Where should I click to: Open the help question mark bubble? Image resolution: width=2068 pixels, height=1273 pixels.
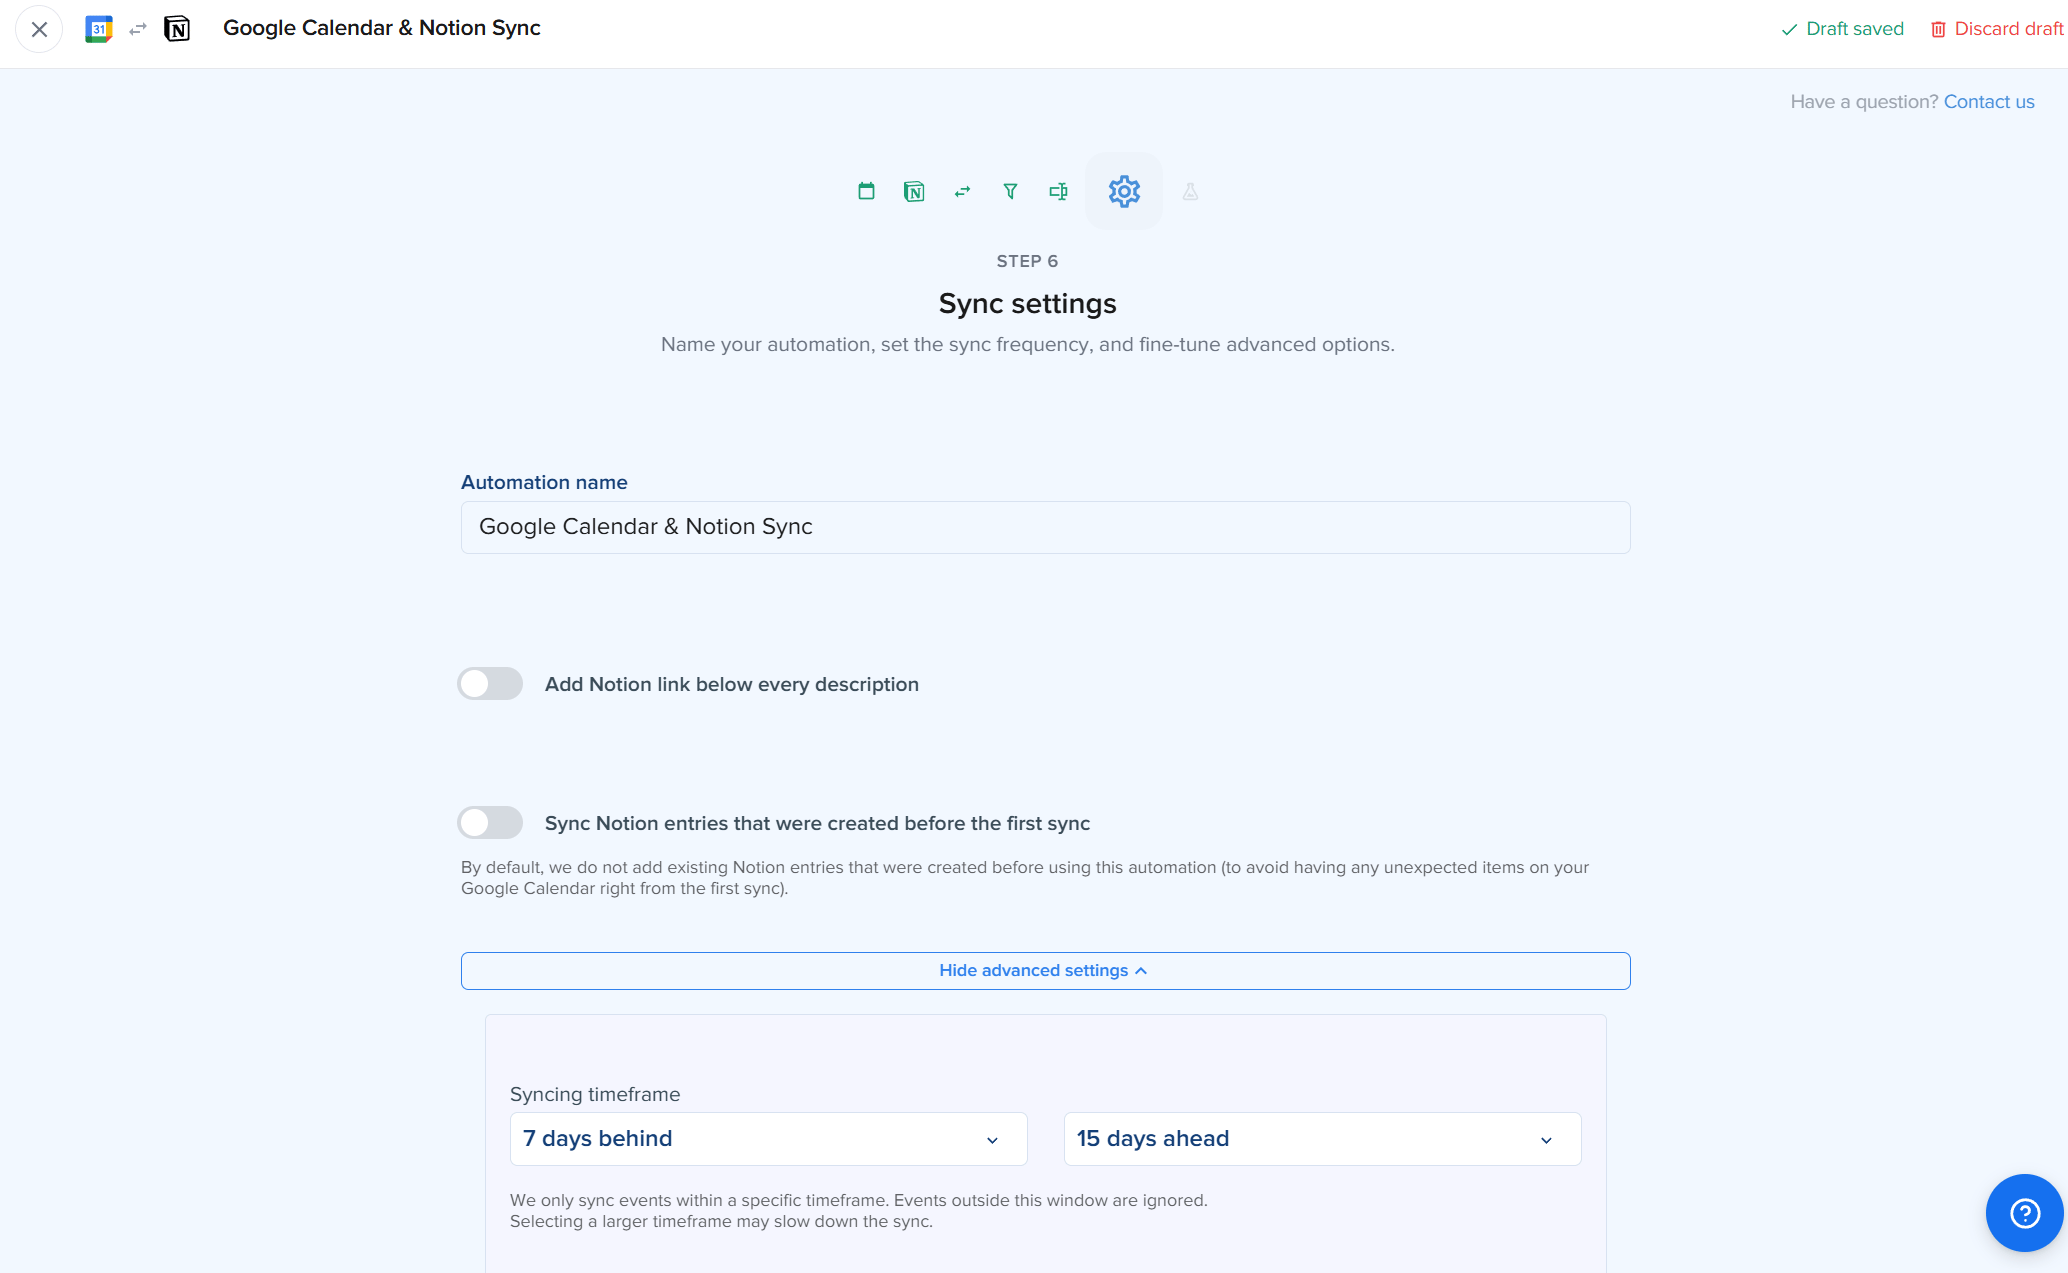(2025, 1213)
